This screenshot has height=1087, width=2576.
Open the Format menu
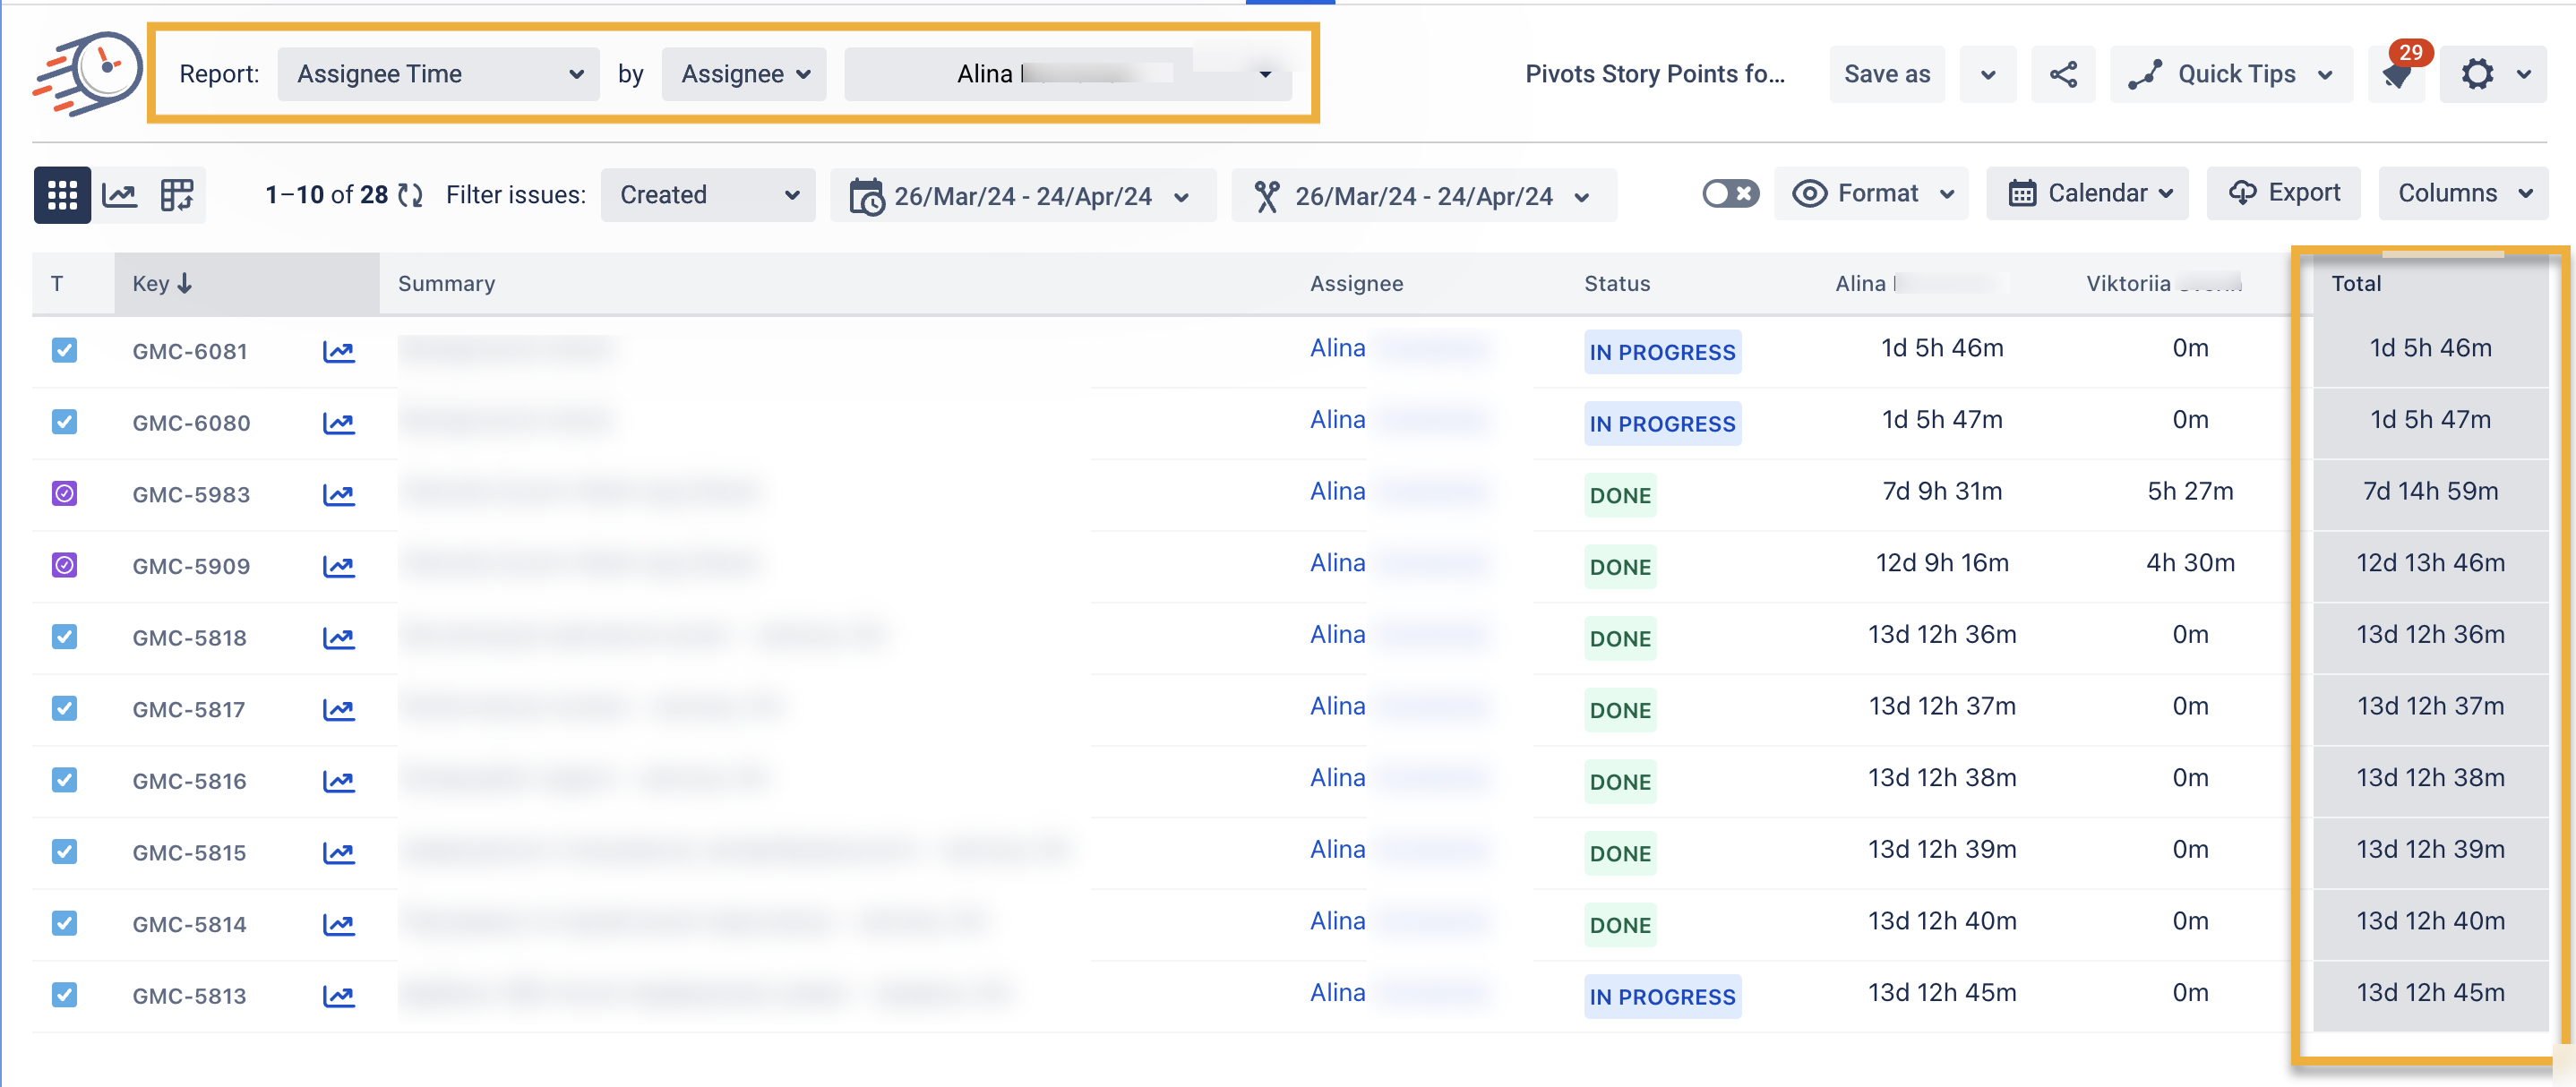1870,193
